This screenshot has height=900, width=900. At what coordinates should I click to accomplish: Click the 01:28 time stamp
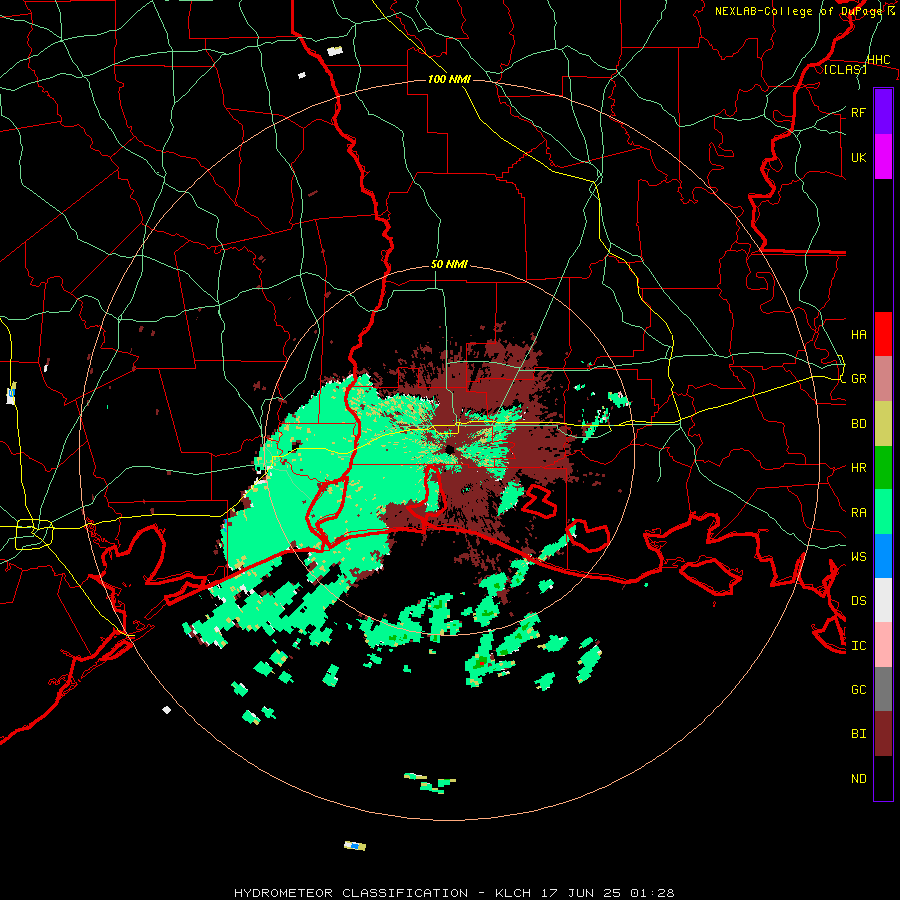tap(652, 893)
